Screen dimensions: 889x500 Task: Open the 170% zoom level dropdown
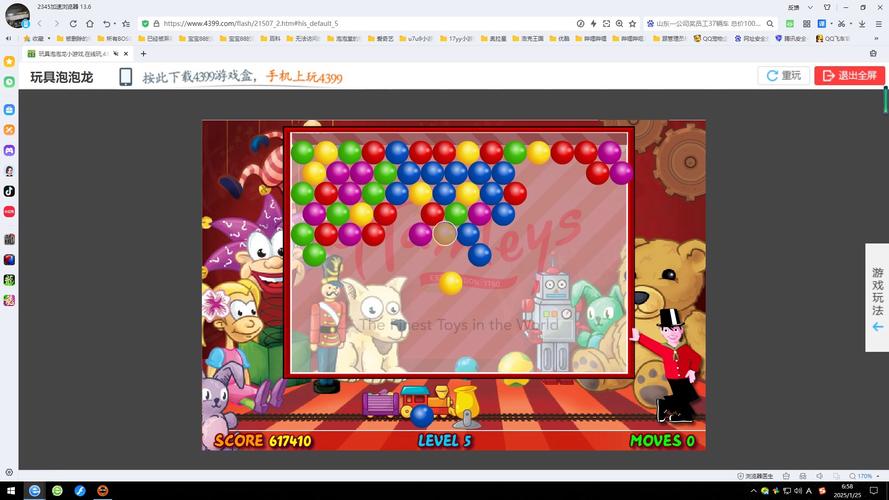tap(862, 476)
